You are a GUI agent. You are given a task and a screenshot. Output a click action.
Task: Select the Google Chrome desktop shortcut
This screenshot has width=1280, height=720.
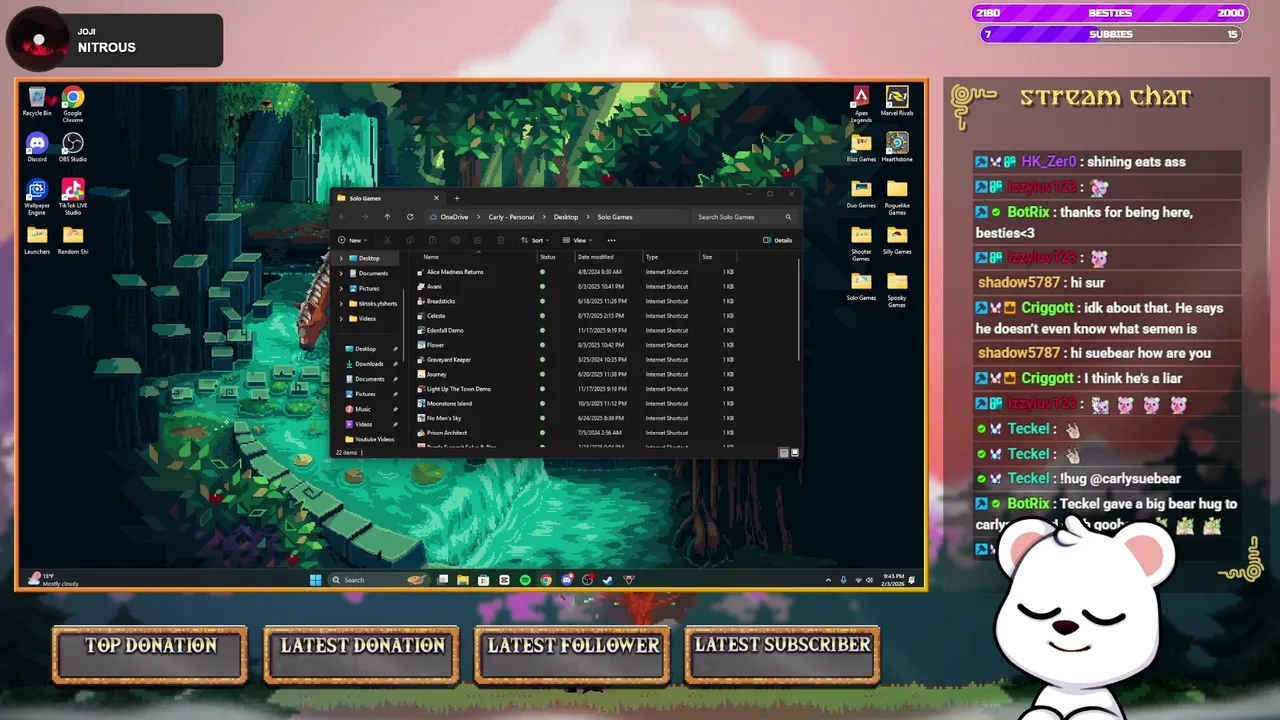tap(72, 104)
